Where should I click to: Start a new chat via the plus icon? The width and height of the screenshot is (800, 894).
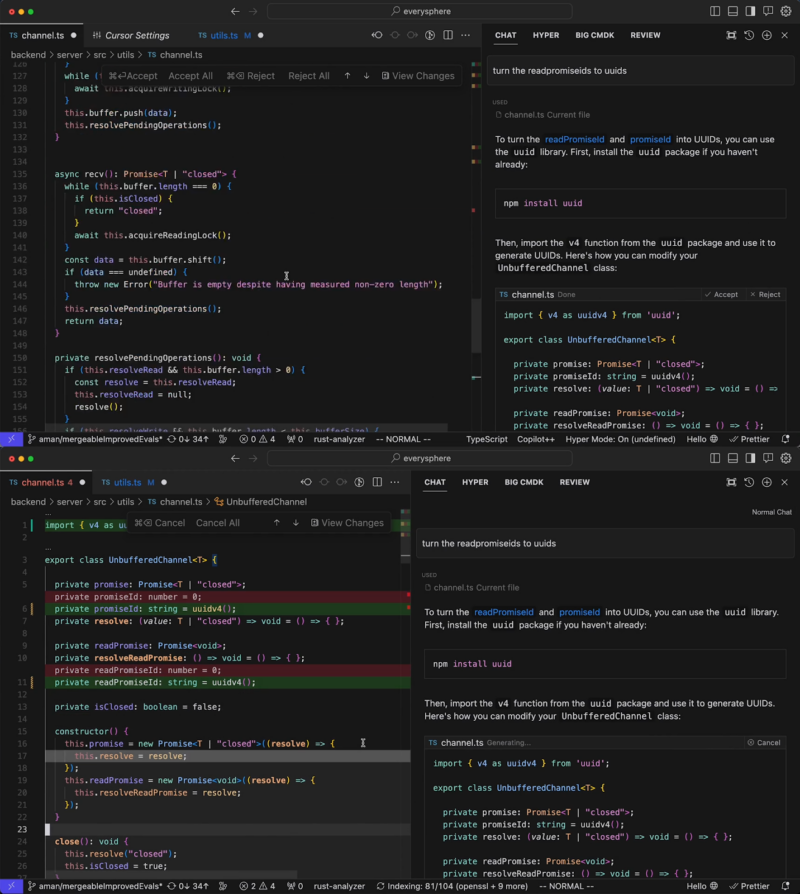767,34
